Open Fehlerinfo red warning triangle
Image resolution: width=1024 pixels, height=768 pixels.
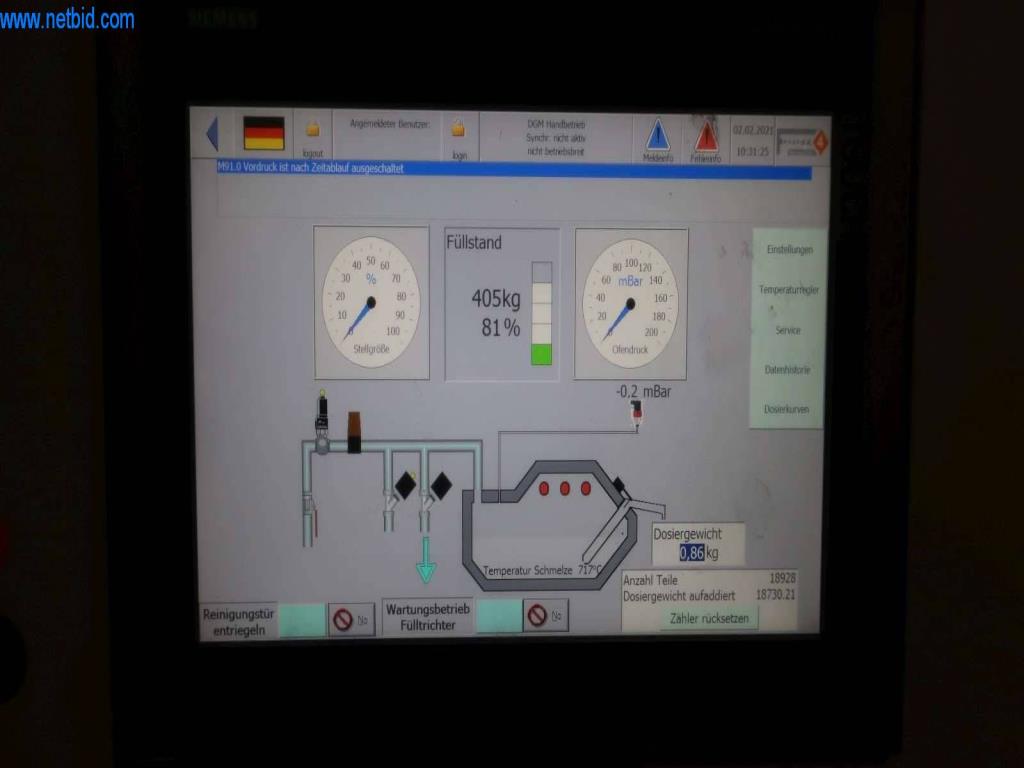coord(706,137)
